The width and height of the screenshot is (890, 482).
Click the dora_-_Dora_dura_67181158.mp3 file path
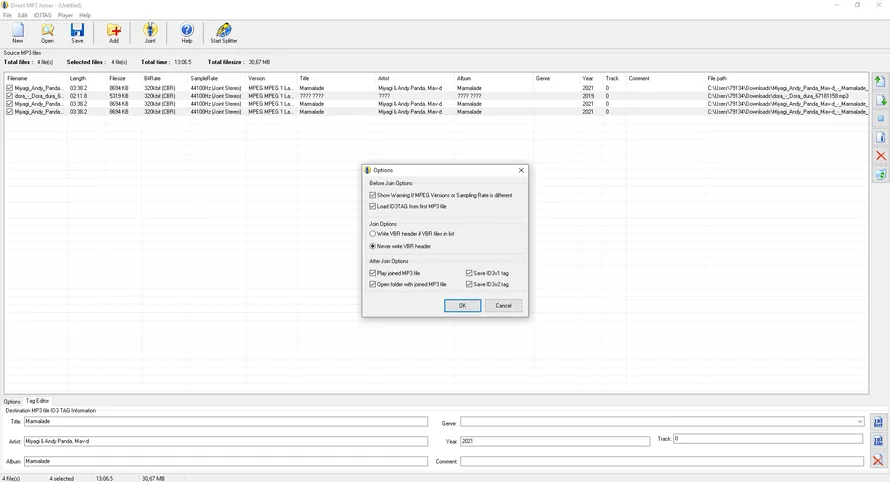click(778, 96)
